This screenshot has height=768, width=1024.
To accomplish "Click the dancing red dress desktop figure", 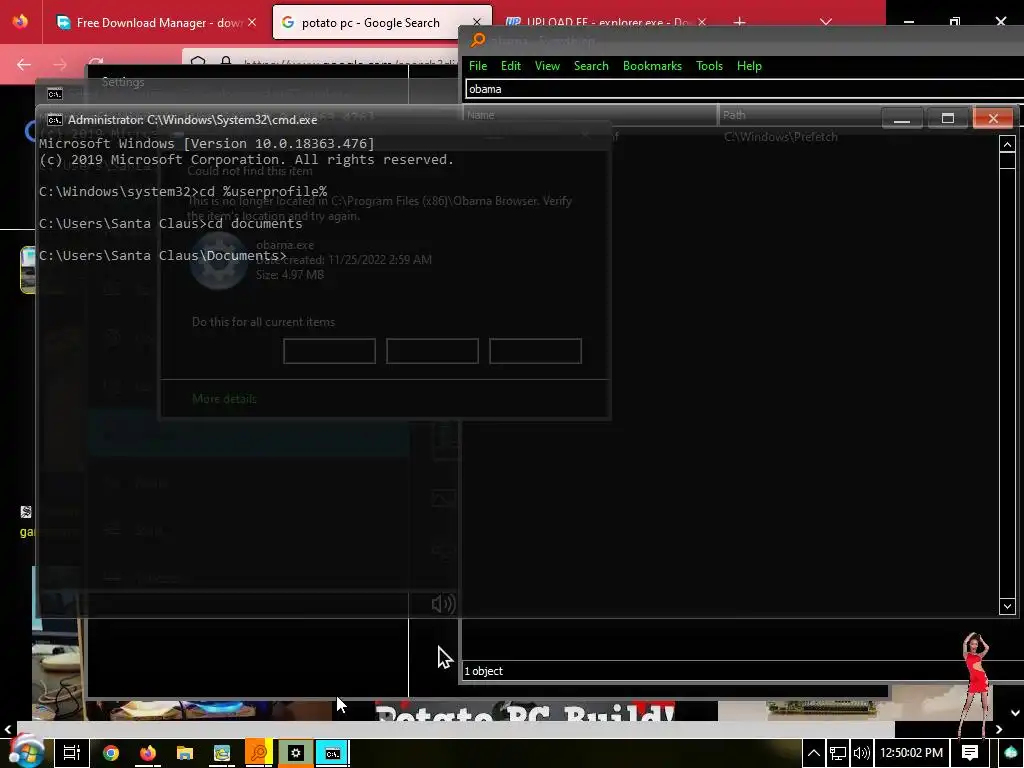I will (x=976, y=684).
